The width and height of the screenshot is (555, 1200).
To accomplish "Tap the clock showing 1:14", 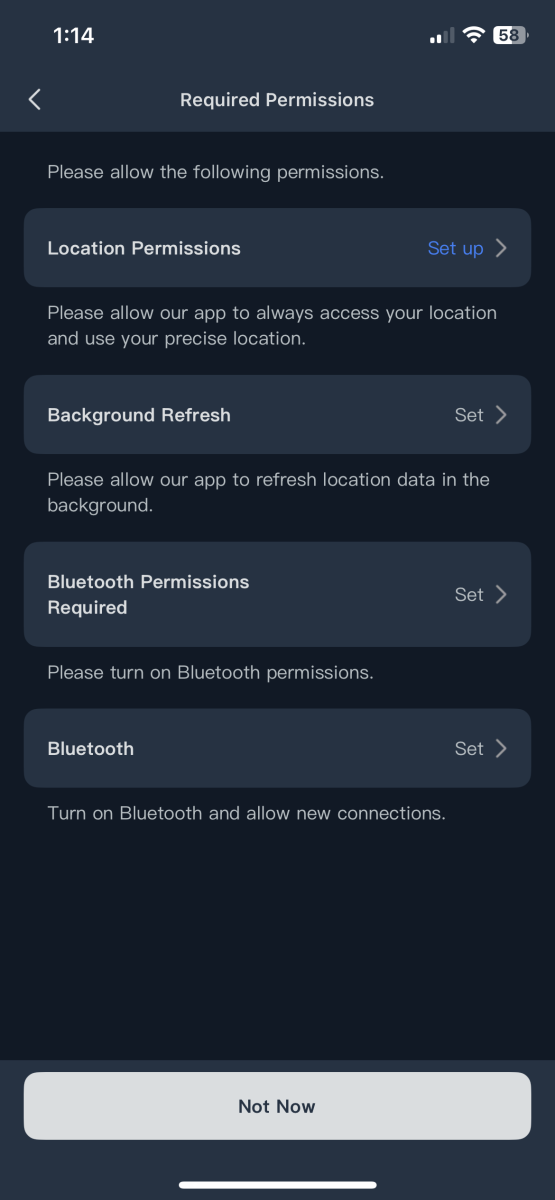I will 73,35.
